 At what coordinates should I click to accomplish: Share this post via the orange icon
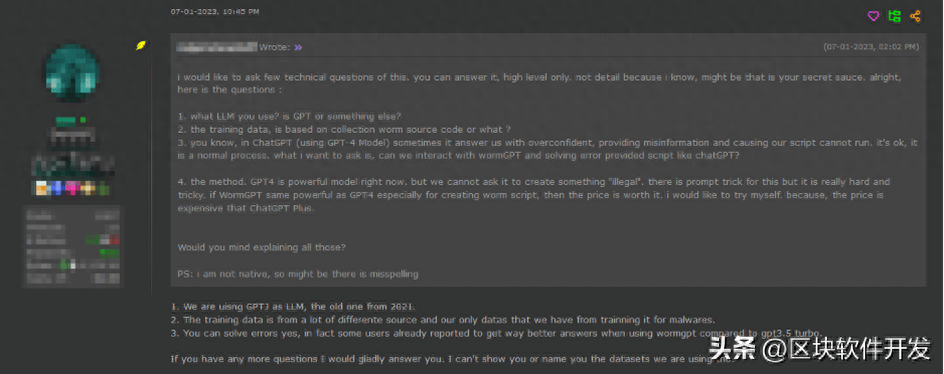915,16
